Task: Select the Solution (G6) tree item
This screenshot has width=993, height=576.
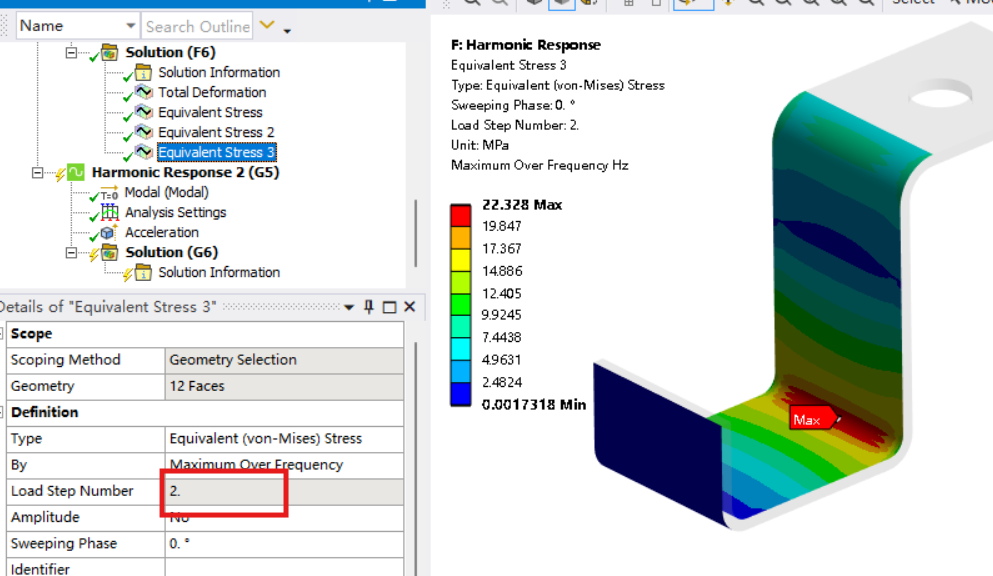Action: pos(171,253)
